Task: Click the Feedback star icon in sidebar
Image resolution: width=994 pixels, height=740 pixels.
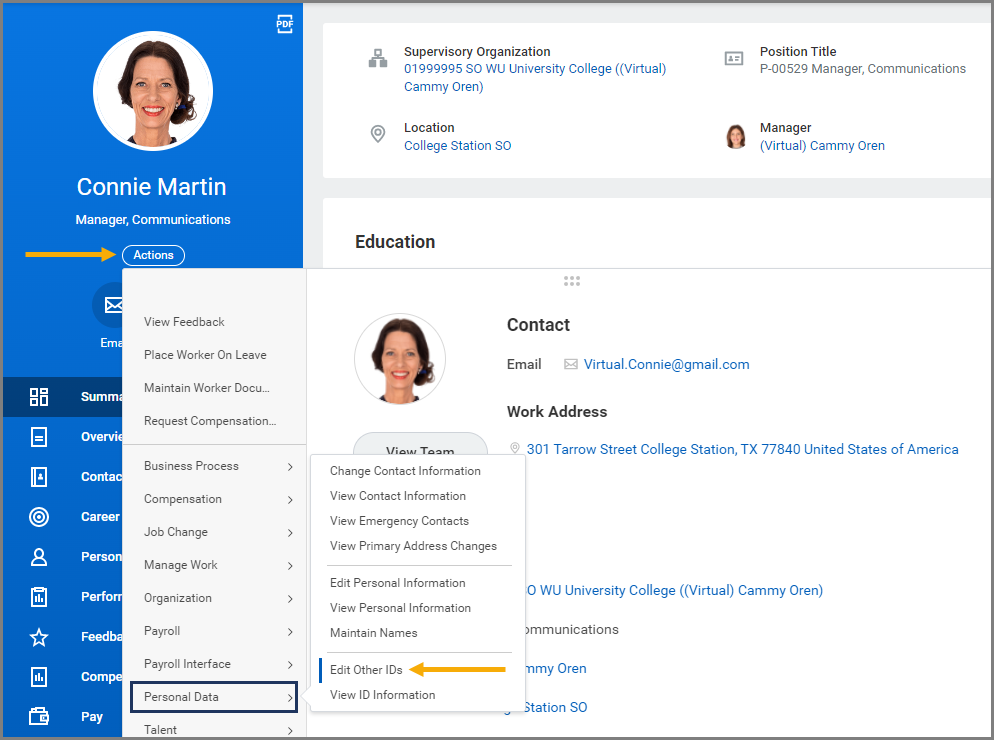Action: coord(39,637)
